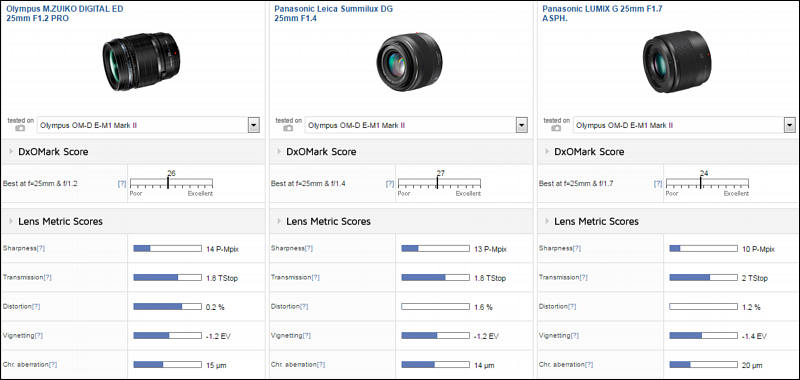The width and height of the screenshot is (800, 380).
Task: Click Sharpness [?] help for Olympus F1.2 lens
Action: (x=41, y=248)
